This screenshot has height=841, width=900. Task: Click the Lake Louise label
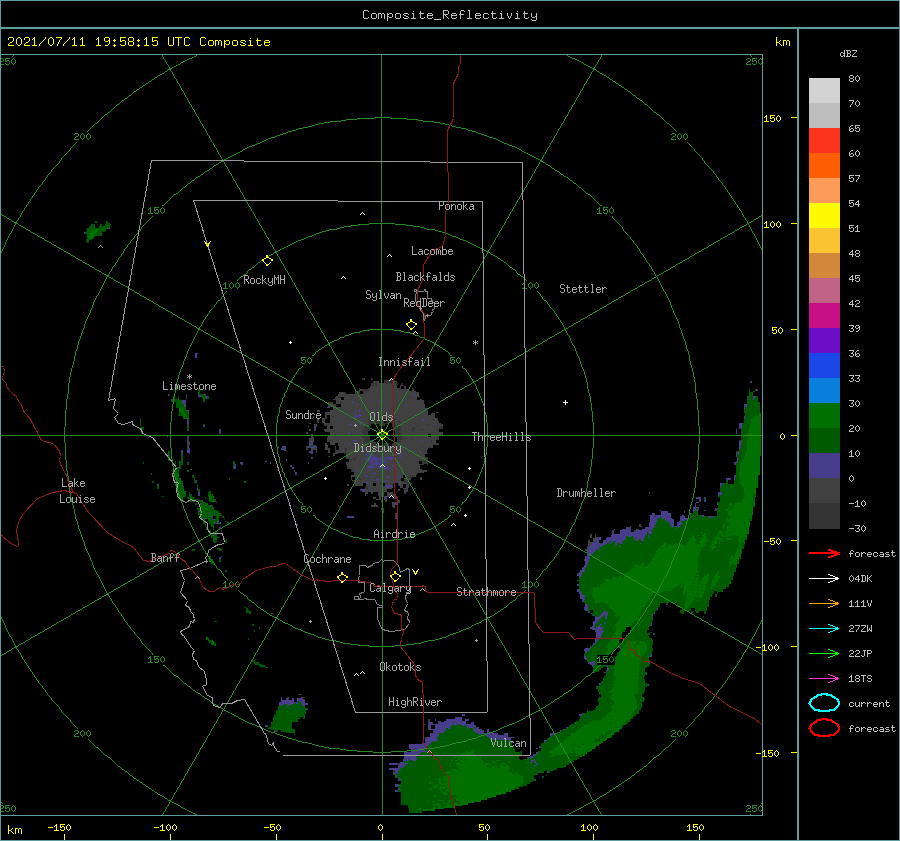pyautogui.click(x=77, y=491)
